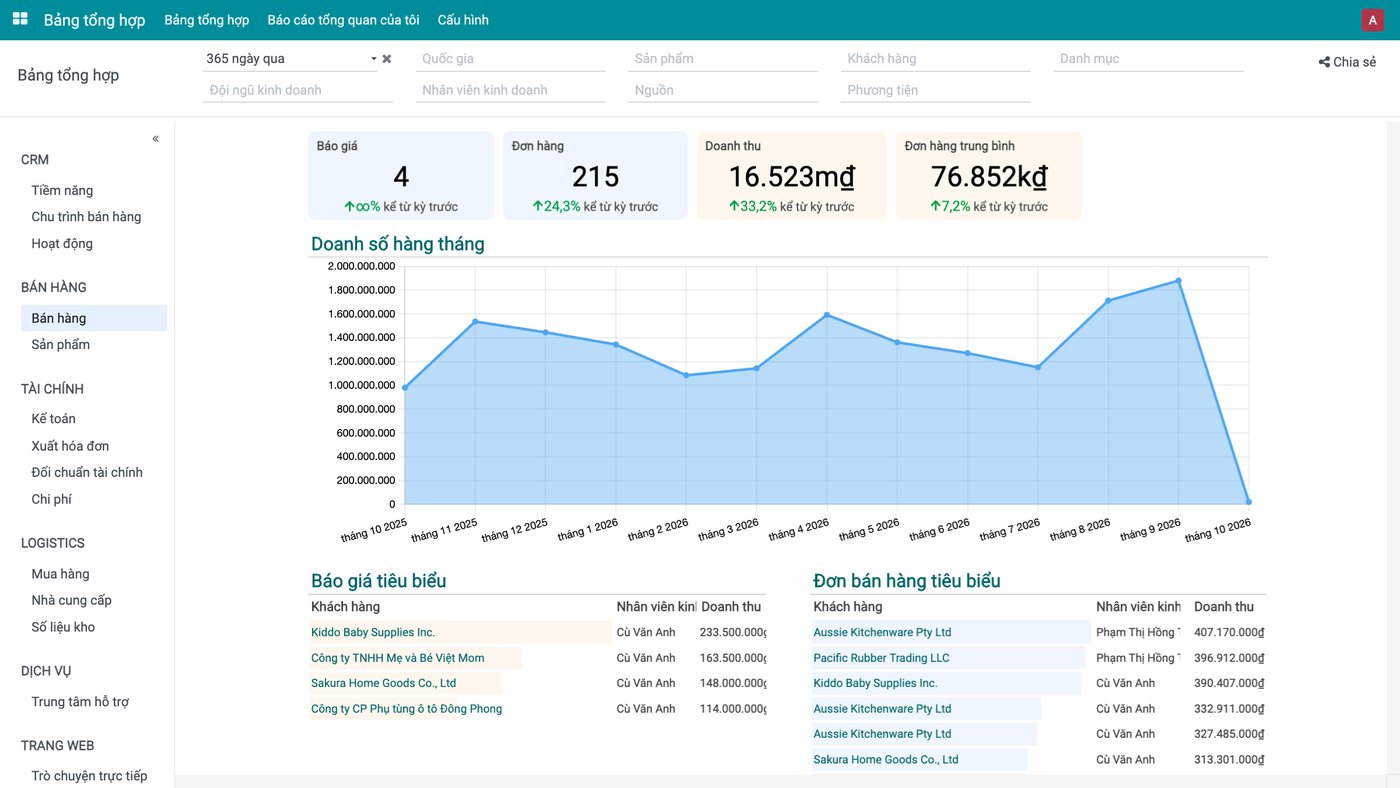Open the apps grid menu icon
This screenshot has height=788, width=1400.
click(20, 19)
